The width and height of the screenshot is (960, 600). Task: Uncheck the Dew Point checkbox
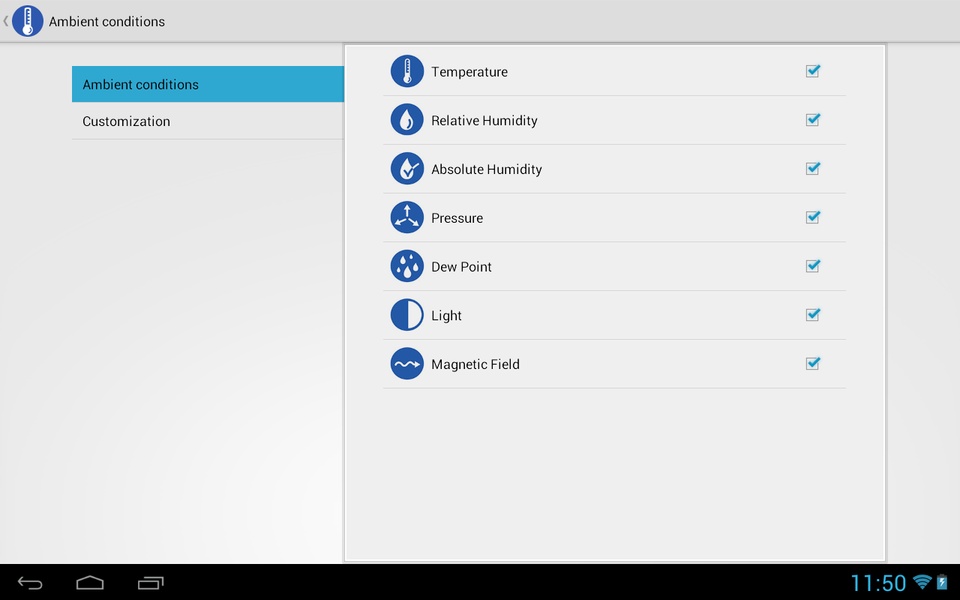[x=813, y=266]
